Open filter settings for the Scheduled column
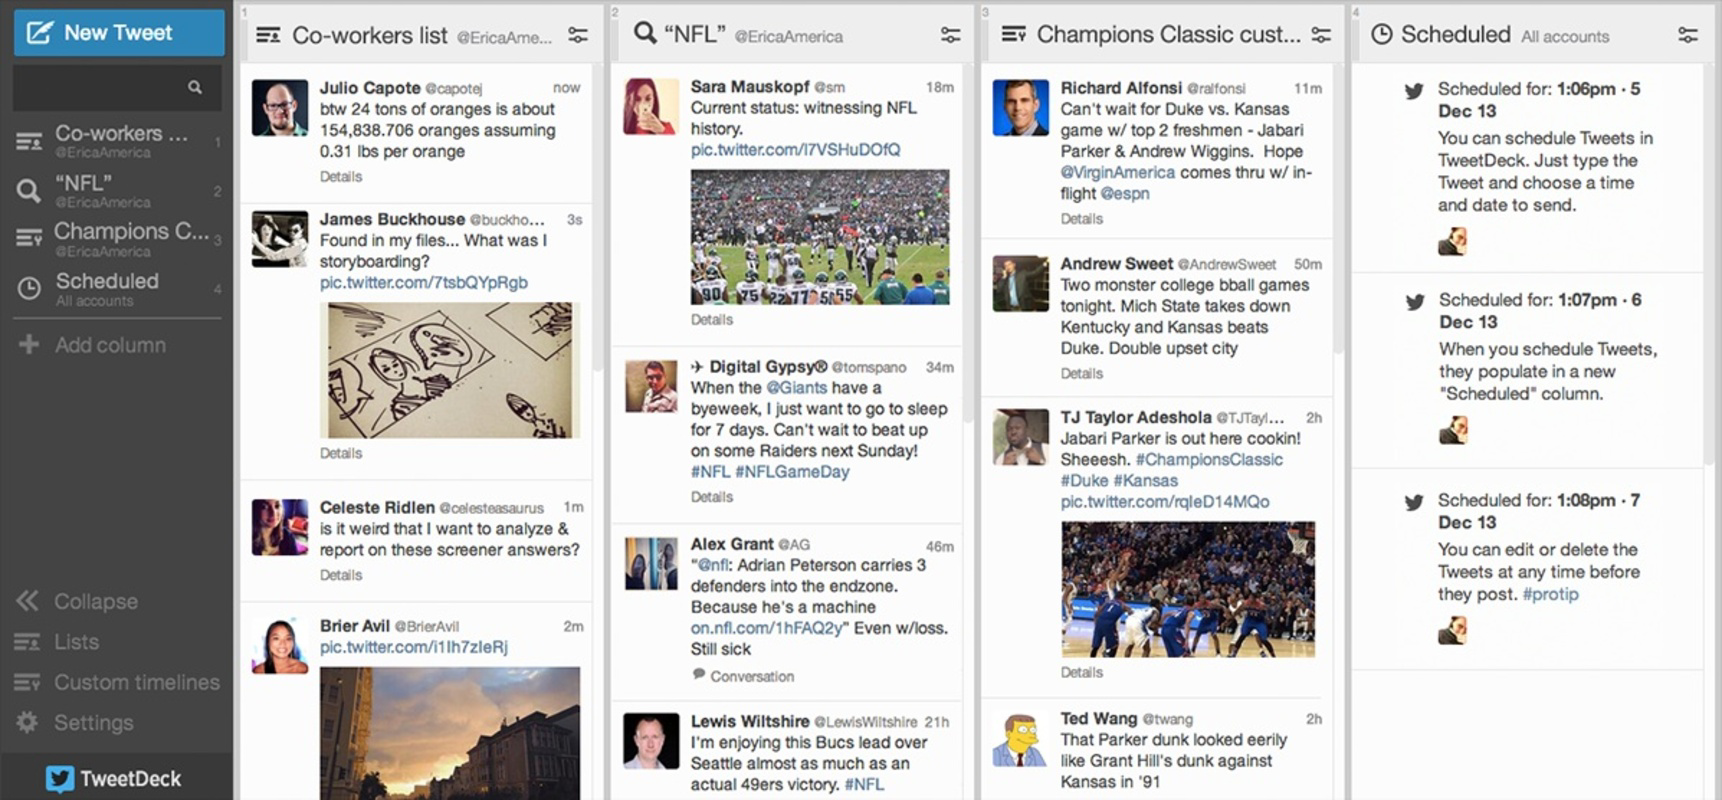This screenshot has height=800, width=1722. [1687, 34]
